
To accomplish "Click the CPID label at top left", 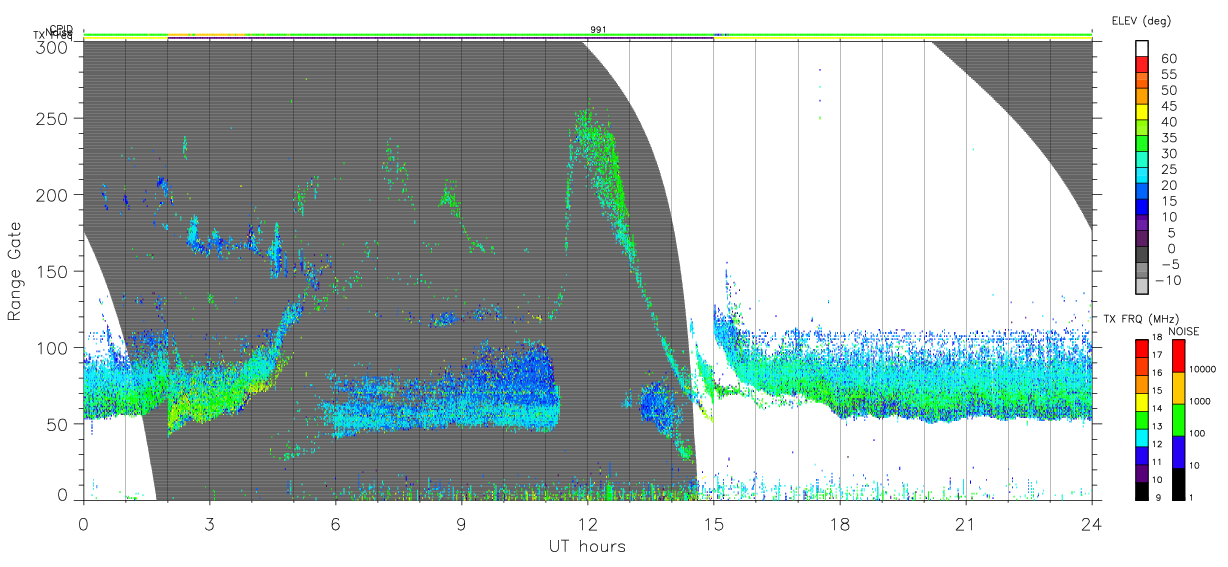I will [x=62, y=29].
